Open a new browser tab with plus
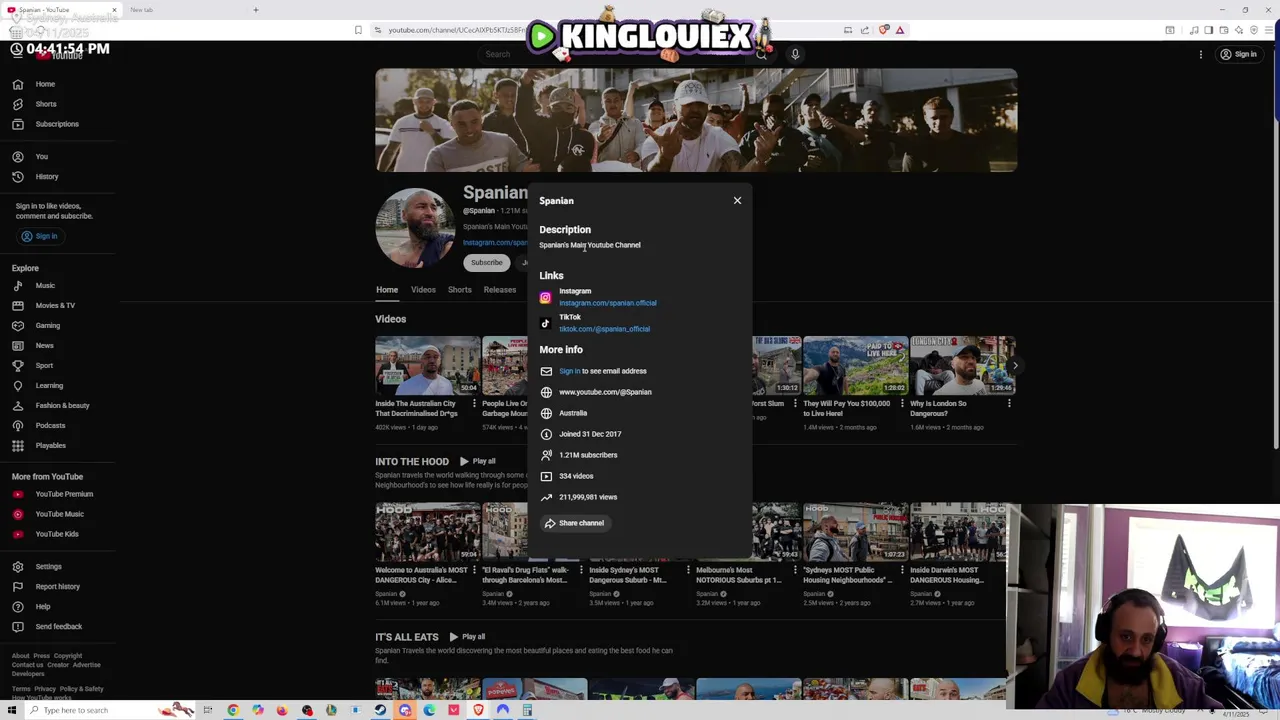 click(x=256, y=10)
